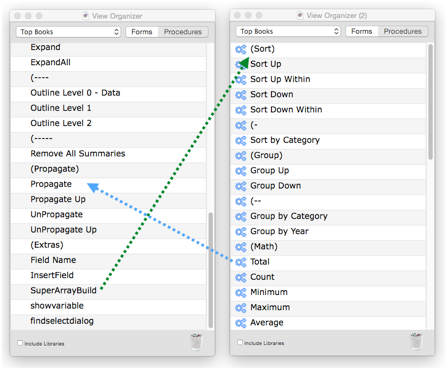Select the gear icon beside Group by Year
This screenshot has height=370, width=448.
[241, 232]
